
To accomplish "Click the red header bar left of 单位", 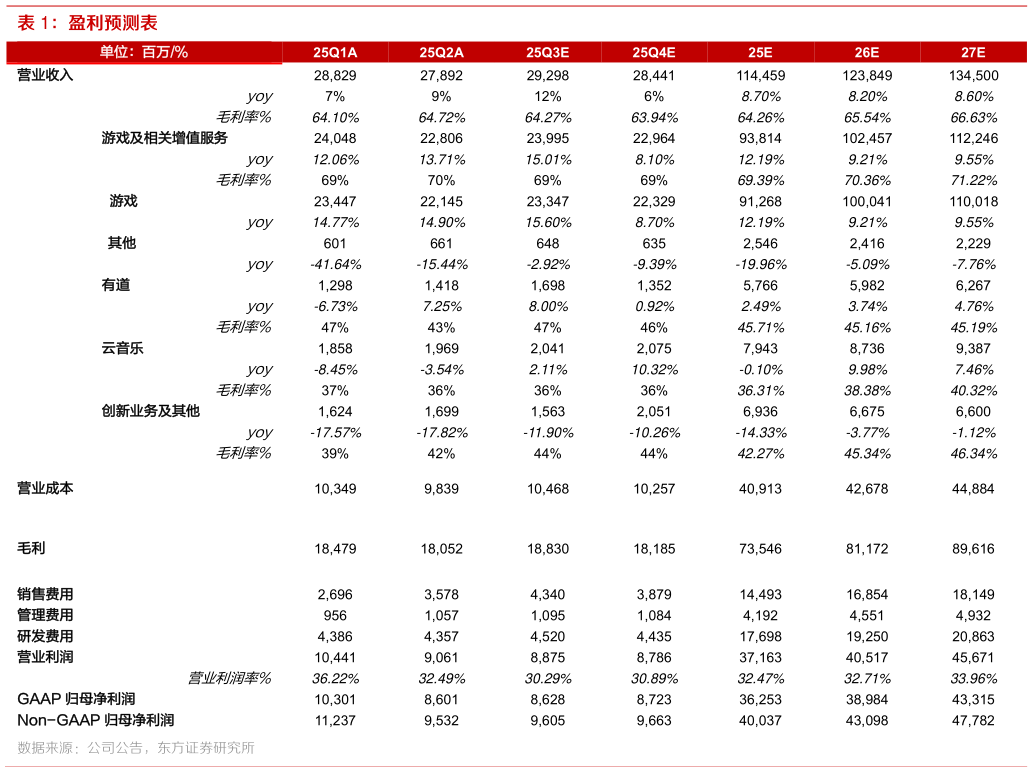I will click(50, 52).
